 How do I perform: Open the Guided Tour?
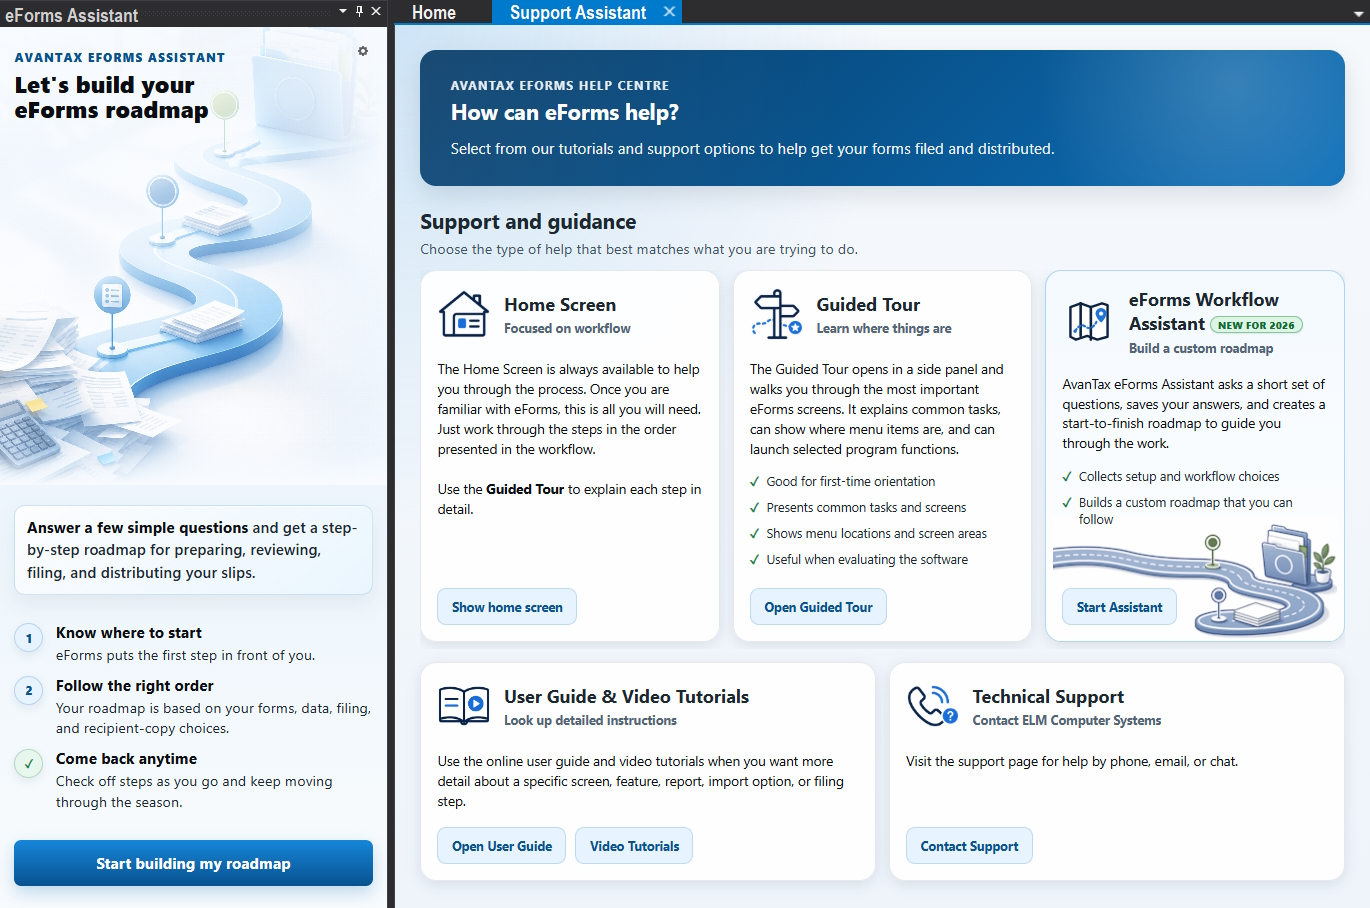coord(818,607)
